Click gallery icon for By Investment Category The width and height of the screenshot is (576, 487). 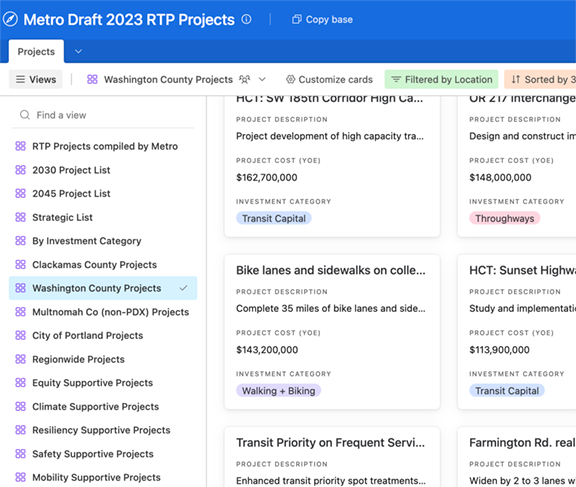point(21,241)
